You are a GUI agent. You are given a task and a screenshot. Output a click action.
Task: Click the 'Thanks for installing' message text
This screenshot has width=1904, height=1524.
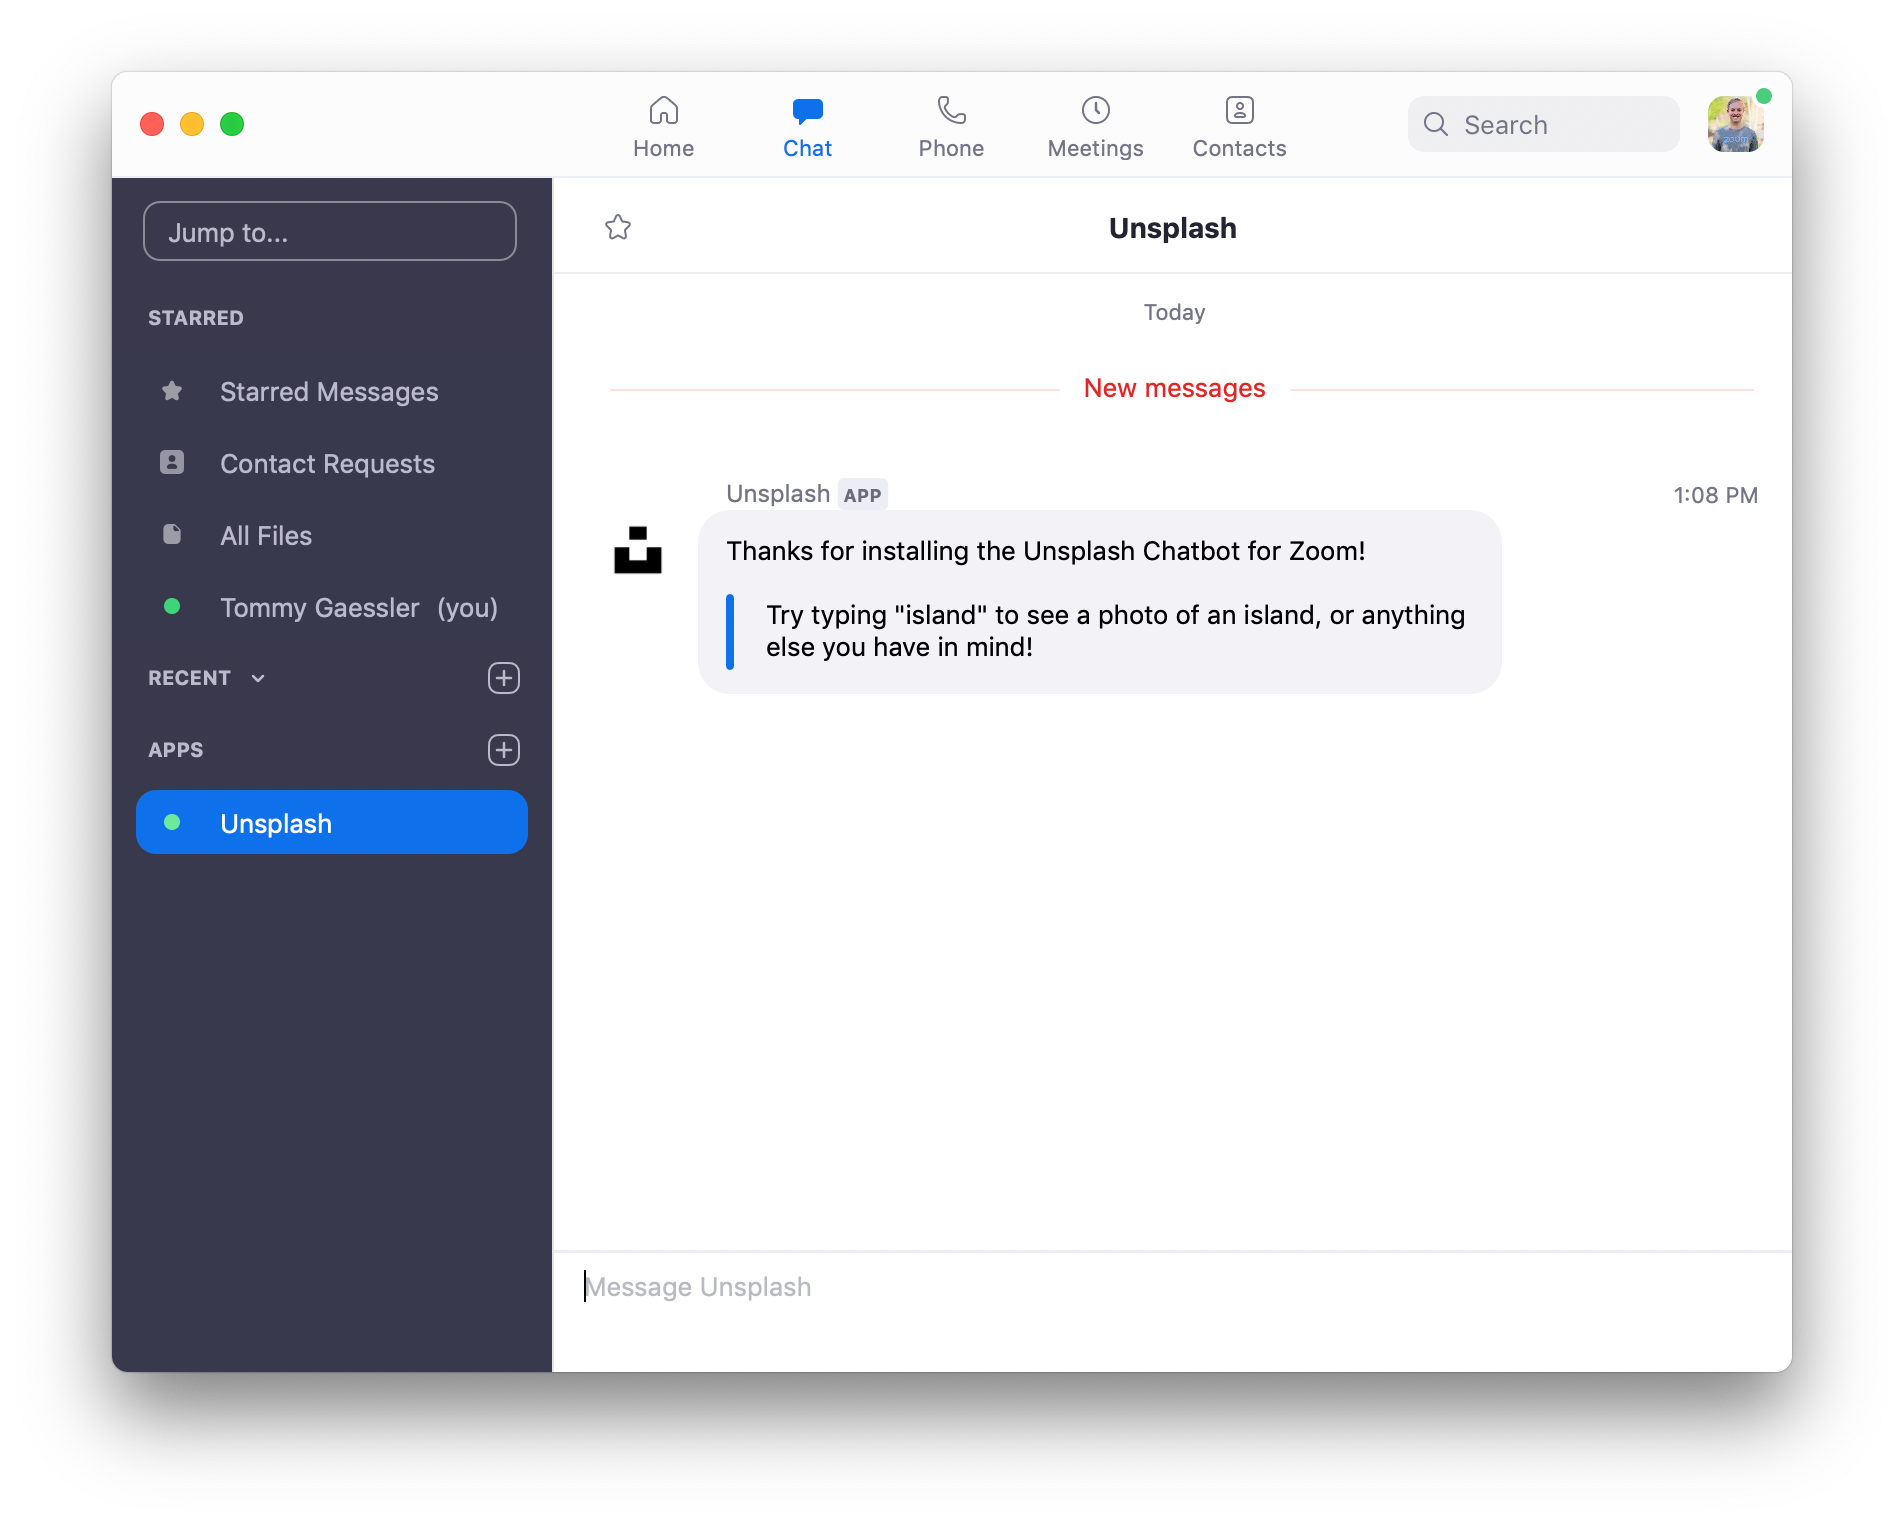[x=1046, y=551]
